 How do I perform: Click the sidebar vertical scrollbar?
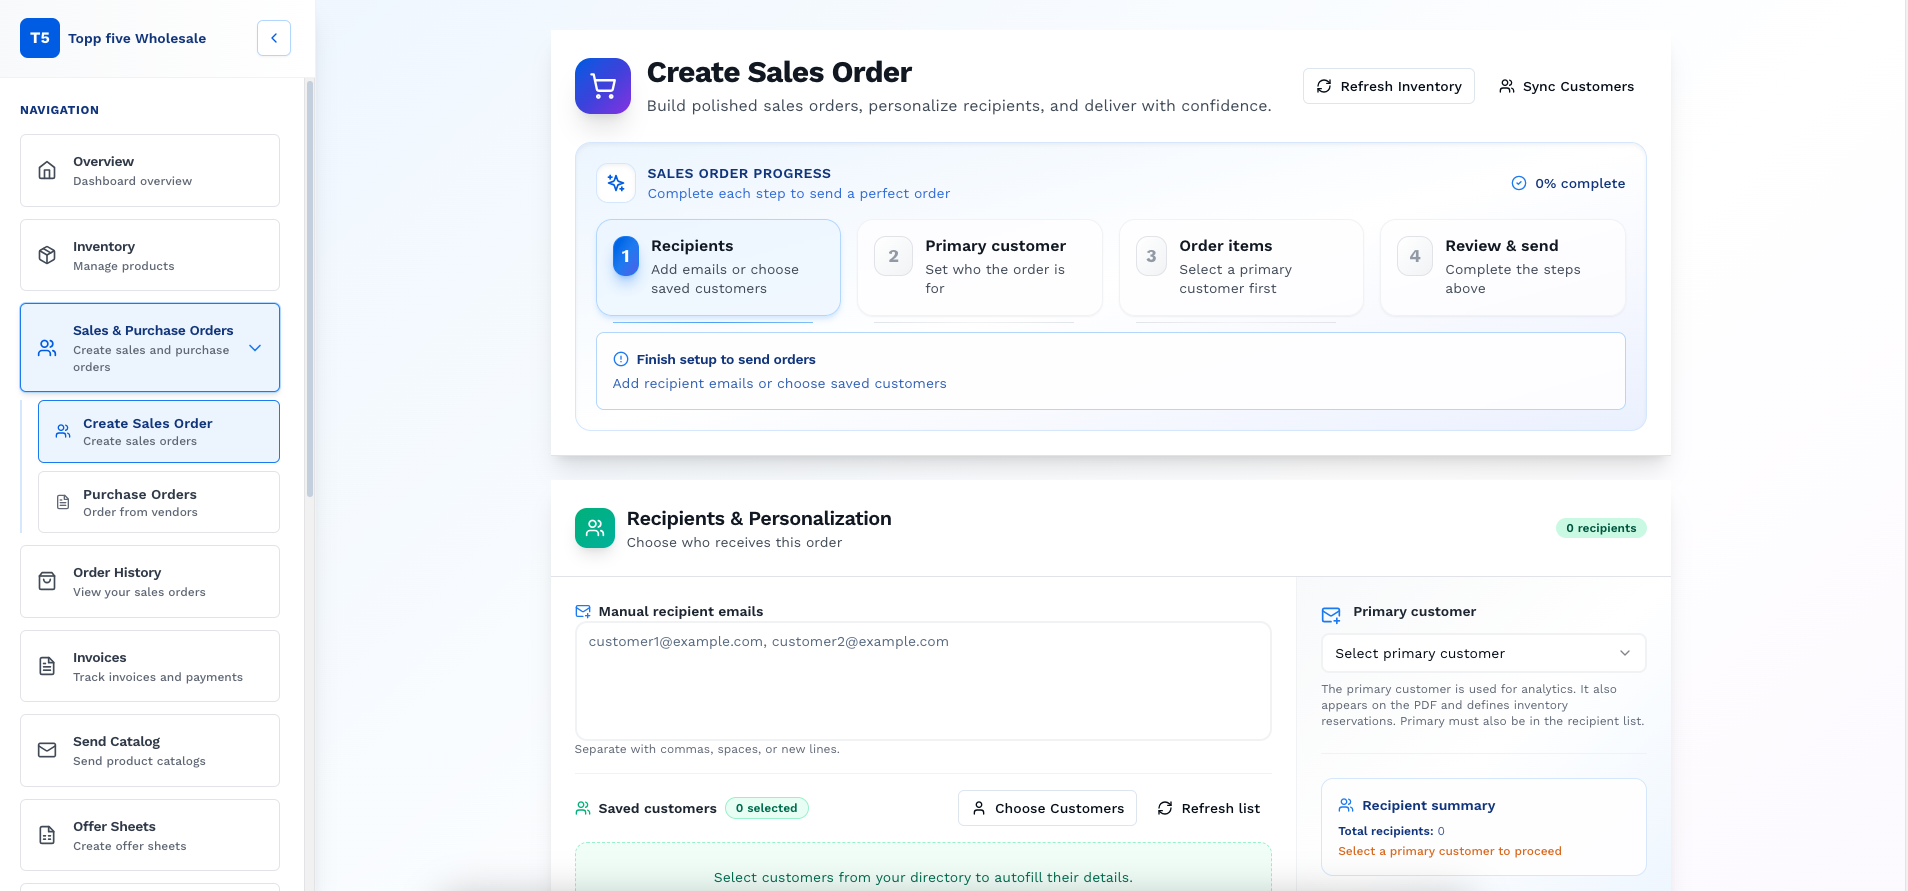click(x=310, y=290)
